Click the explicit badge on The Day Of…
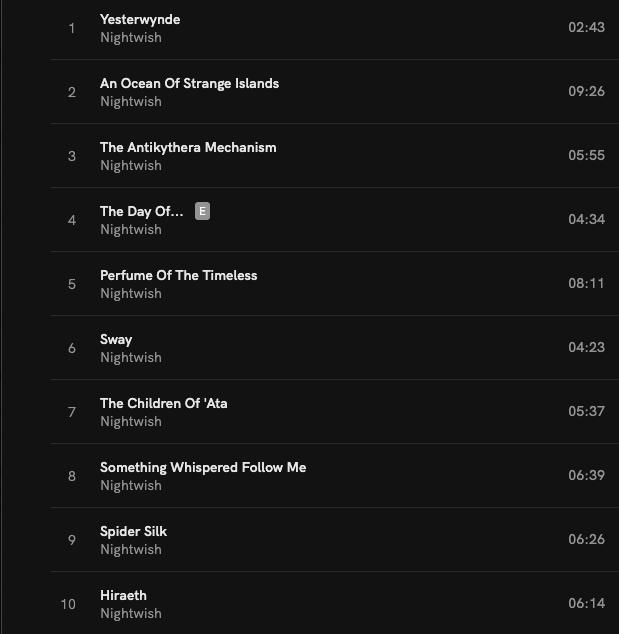619x634 pixels. 203,211
